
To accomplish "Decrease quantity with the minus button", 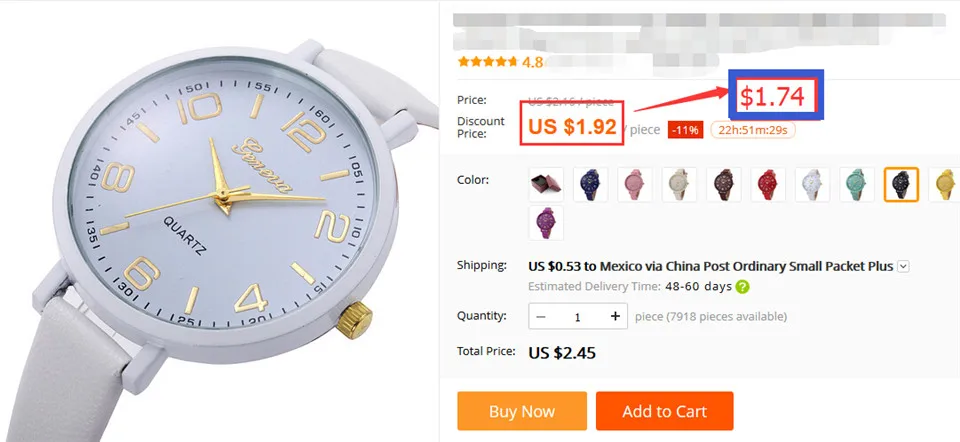I will 541,317.
